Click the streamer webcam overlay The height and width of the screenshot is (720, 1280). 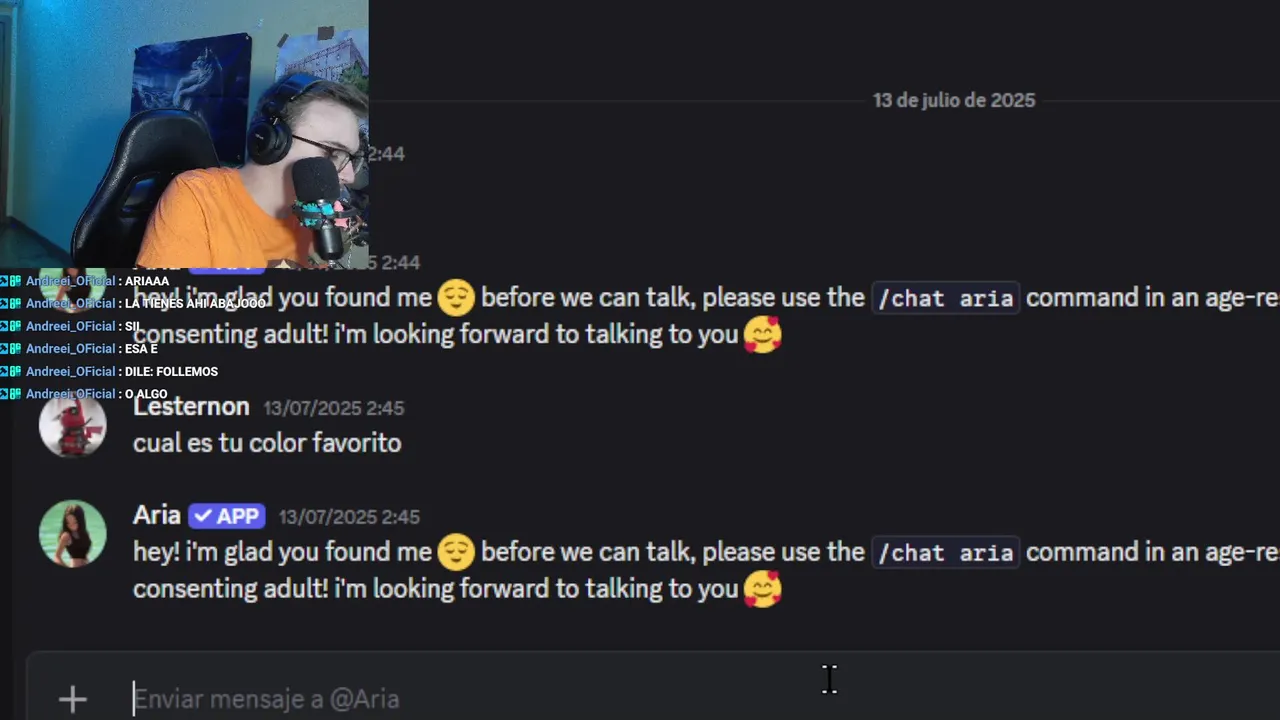(184, 134)
